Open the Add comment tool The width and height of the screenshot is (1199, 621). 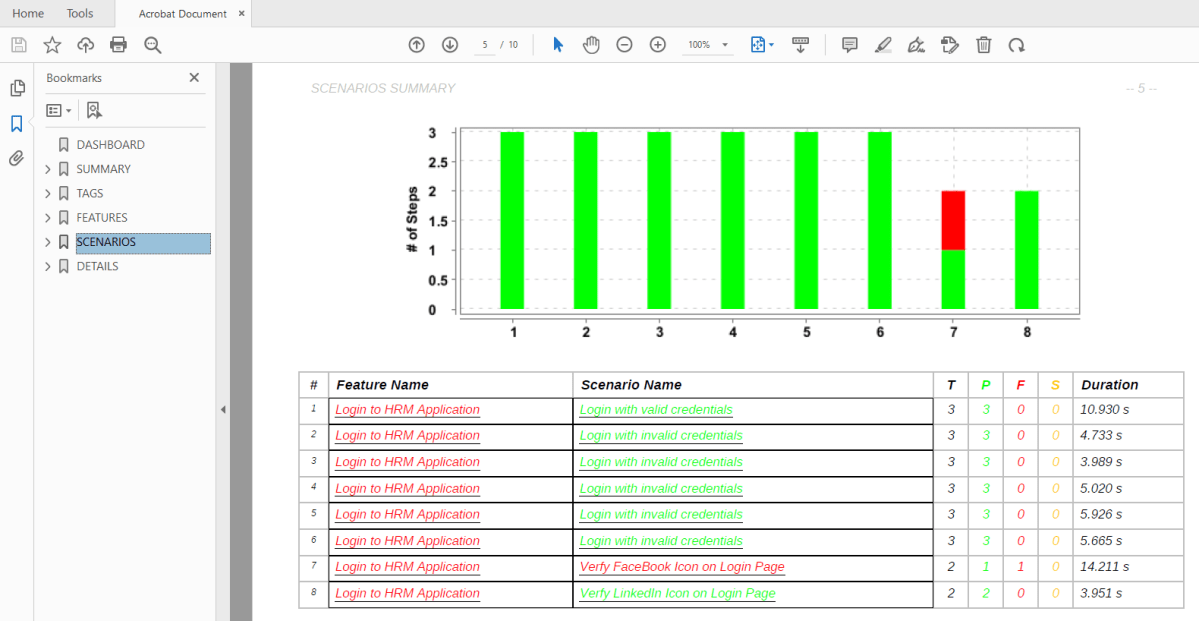(850, 45)
